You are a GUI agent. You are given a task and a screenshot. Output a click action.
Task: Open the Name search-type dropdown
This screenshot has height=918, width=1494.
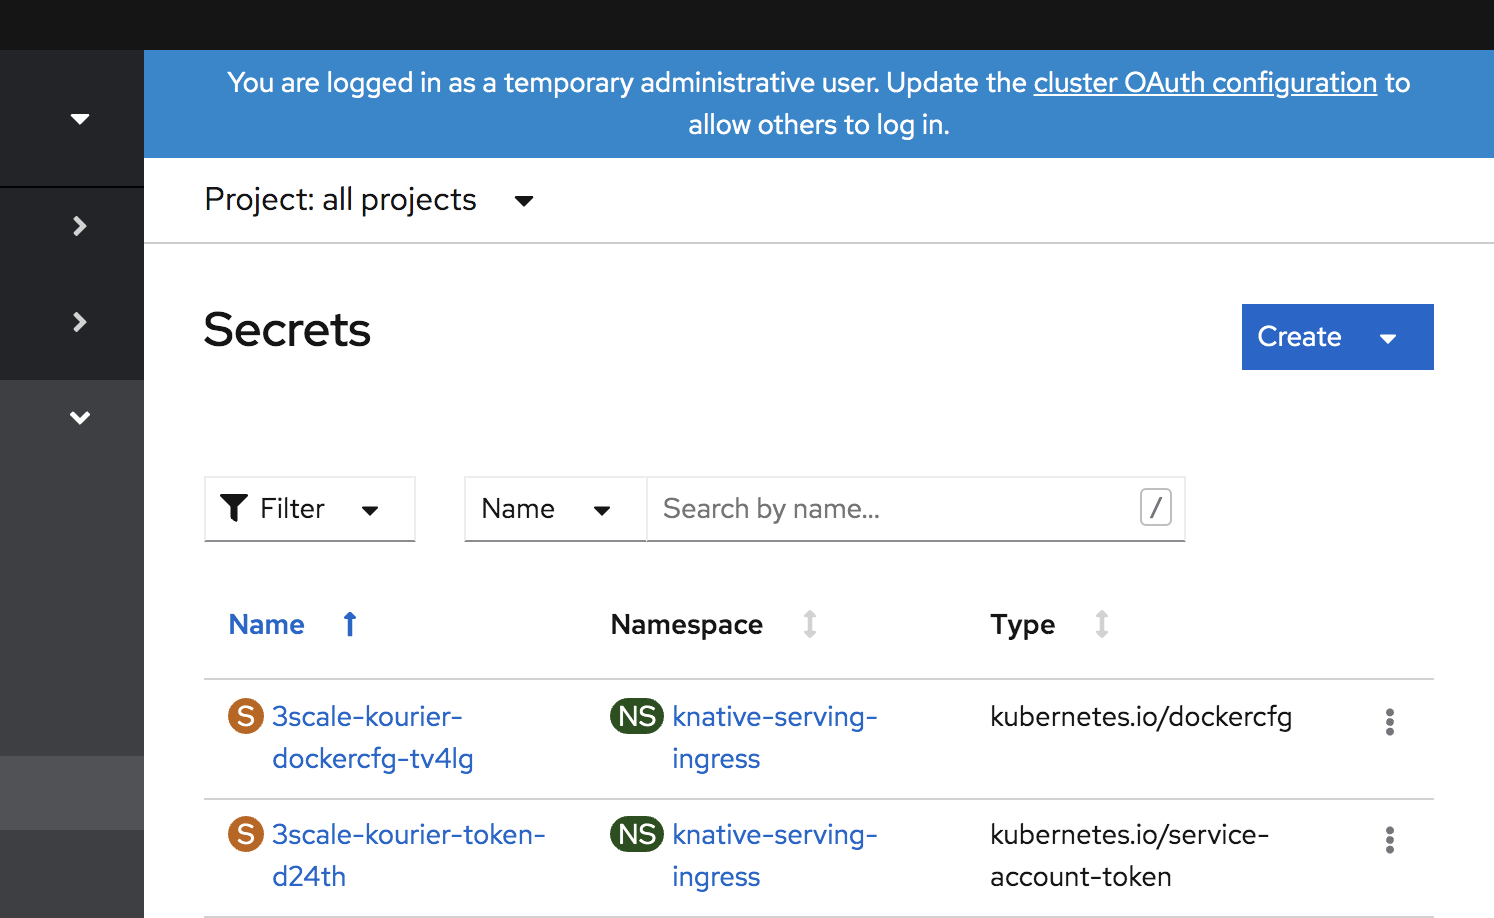[546, 509]
